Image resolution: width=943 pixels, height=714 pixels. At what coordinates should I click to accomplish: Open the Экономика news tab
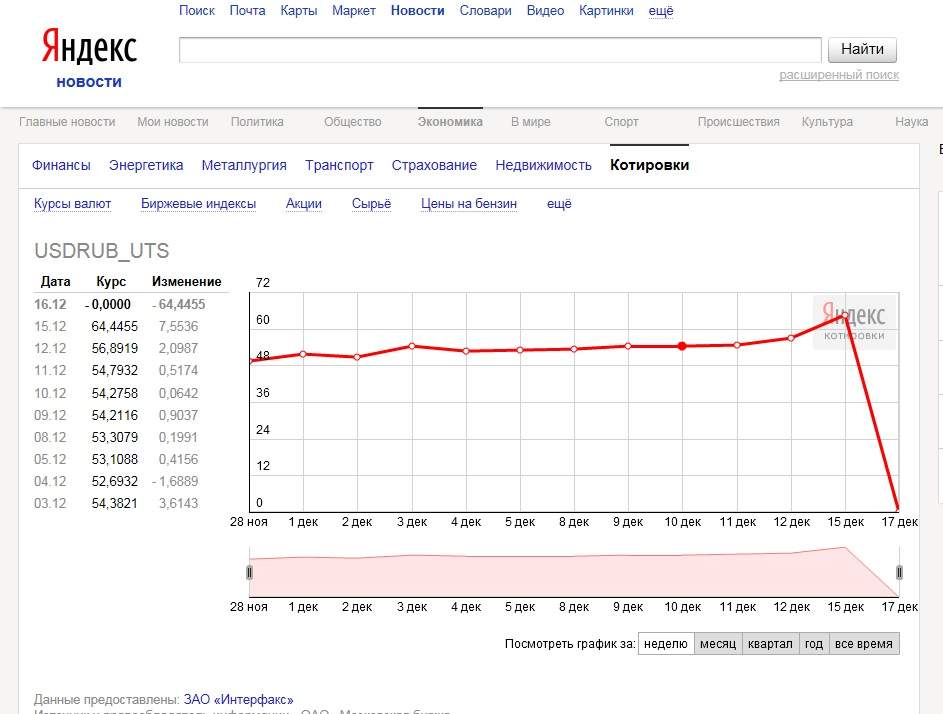coord(450,122)
